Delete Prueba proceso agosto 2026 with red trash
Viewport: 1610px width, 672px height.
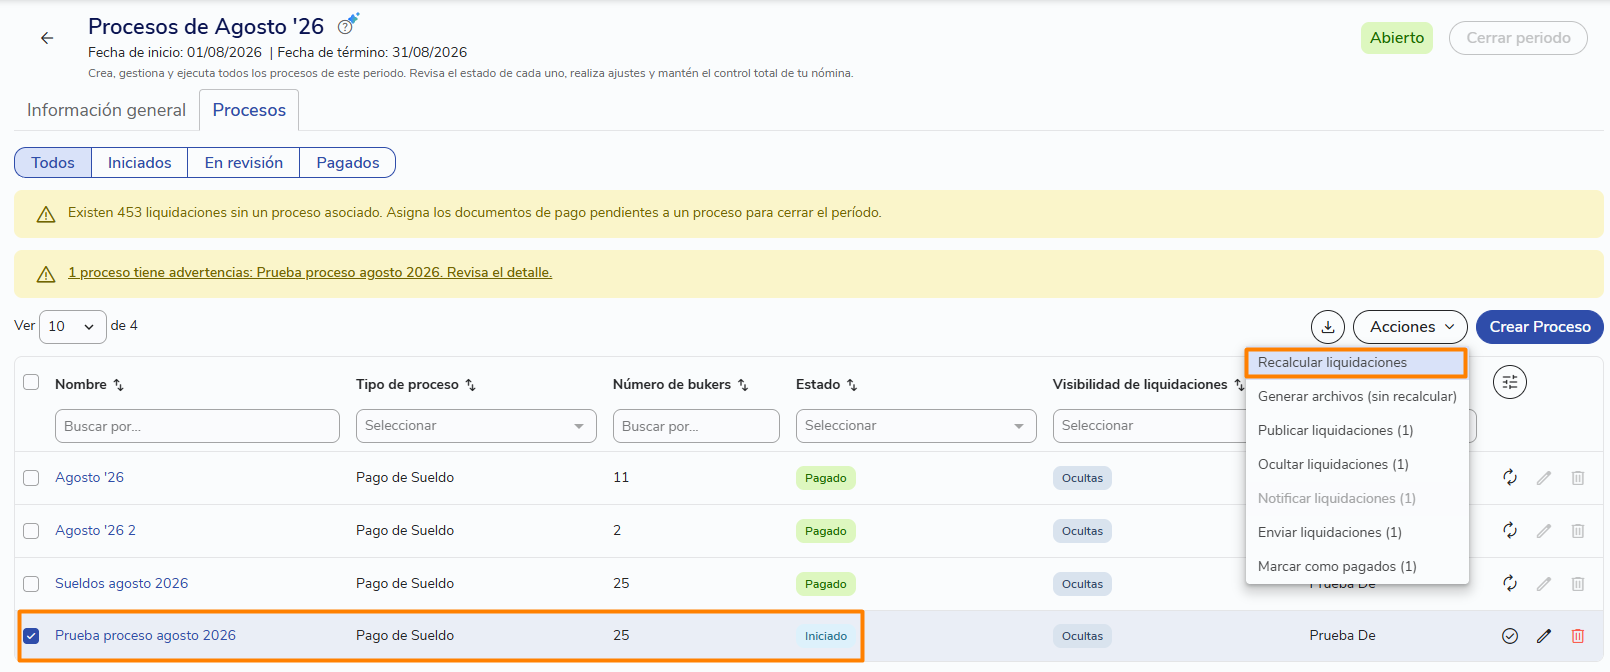click(x=1578, y=636)
